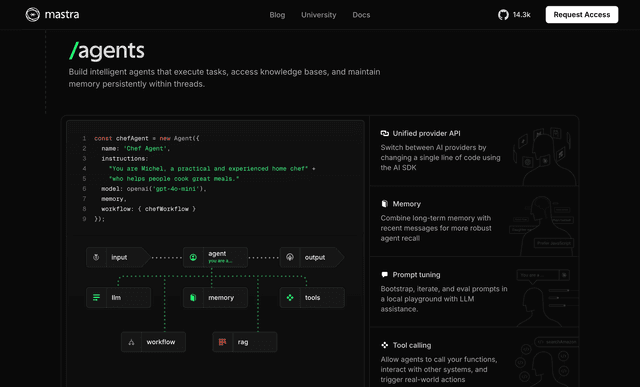Click the Unified provider API icon
The height and width of the screenshot is (387, 640).
click(x=384, y=133)
